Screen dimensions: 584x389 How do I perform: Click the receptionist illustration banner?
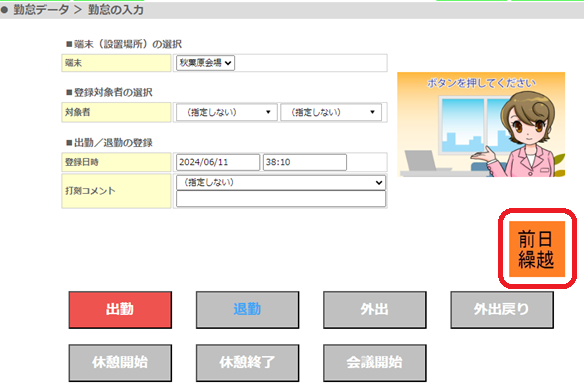(481, 124)
